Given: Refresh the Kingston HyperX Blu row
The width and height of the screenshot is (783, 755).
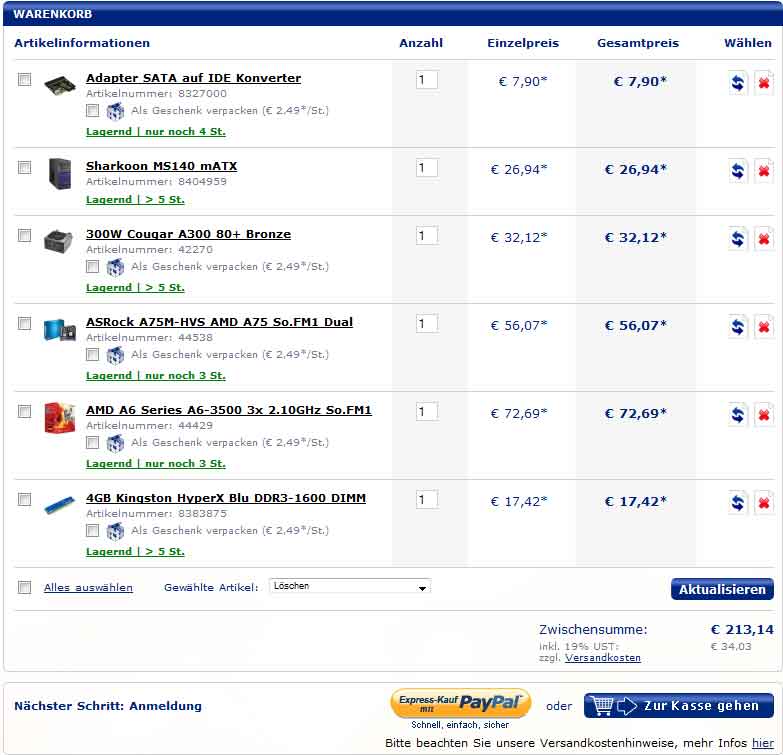Looking at the screenshot, I should pos(738,502).
